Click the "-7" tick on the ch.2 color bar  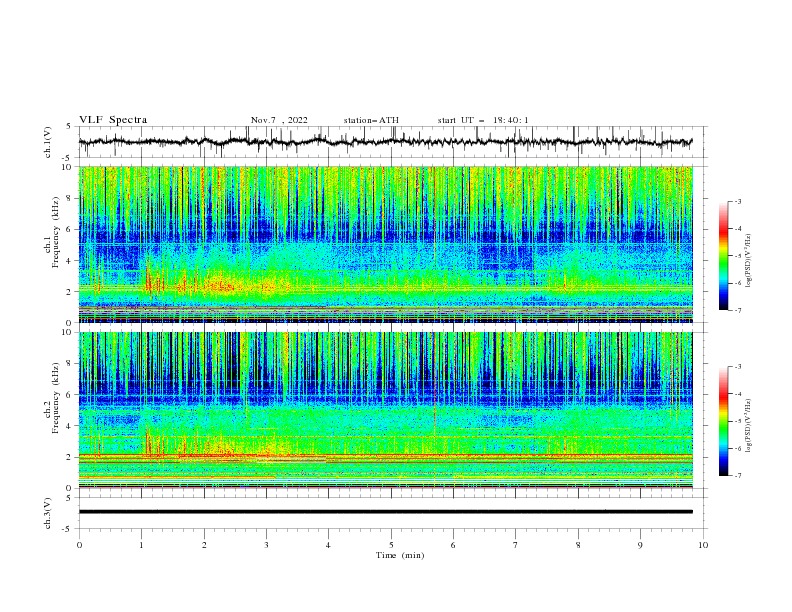point(737,476)
